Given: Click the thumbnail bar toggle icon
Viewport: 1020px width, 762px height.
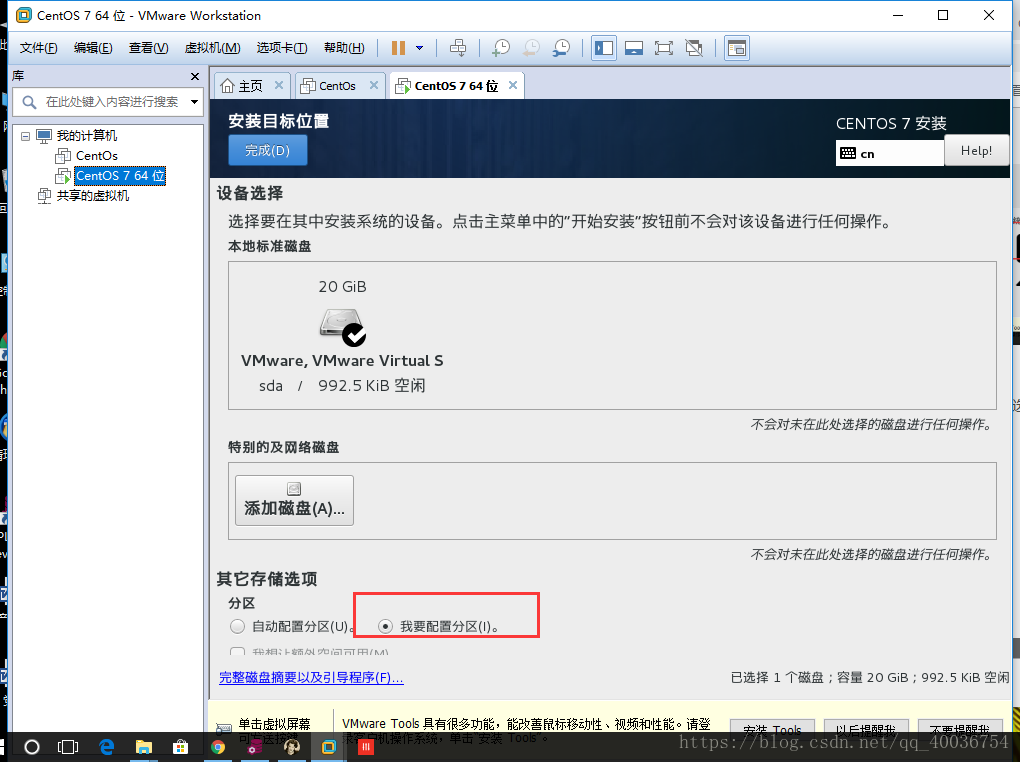Looking at the screenshot, I should (634, 48).
